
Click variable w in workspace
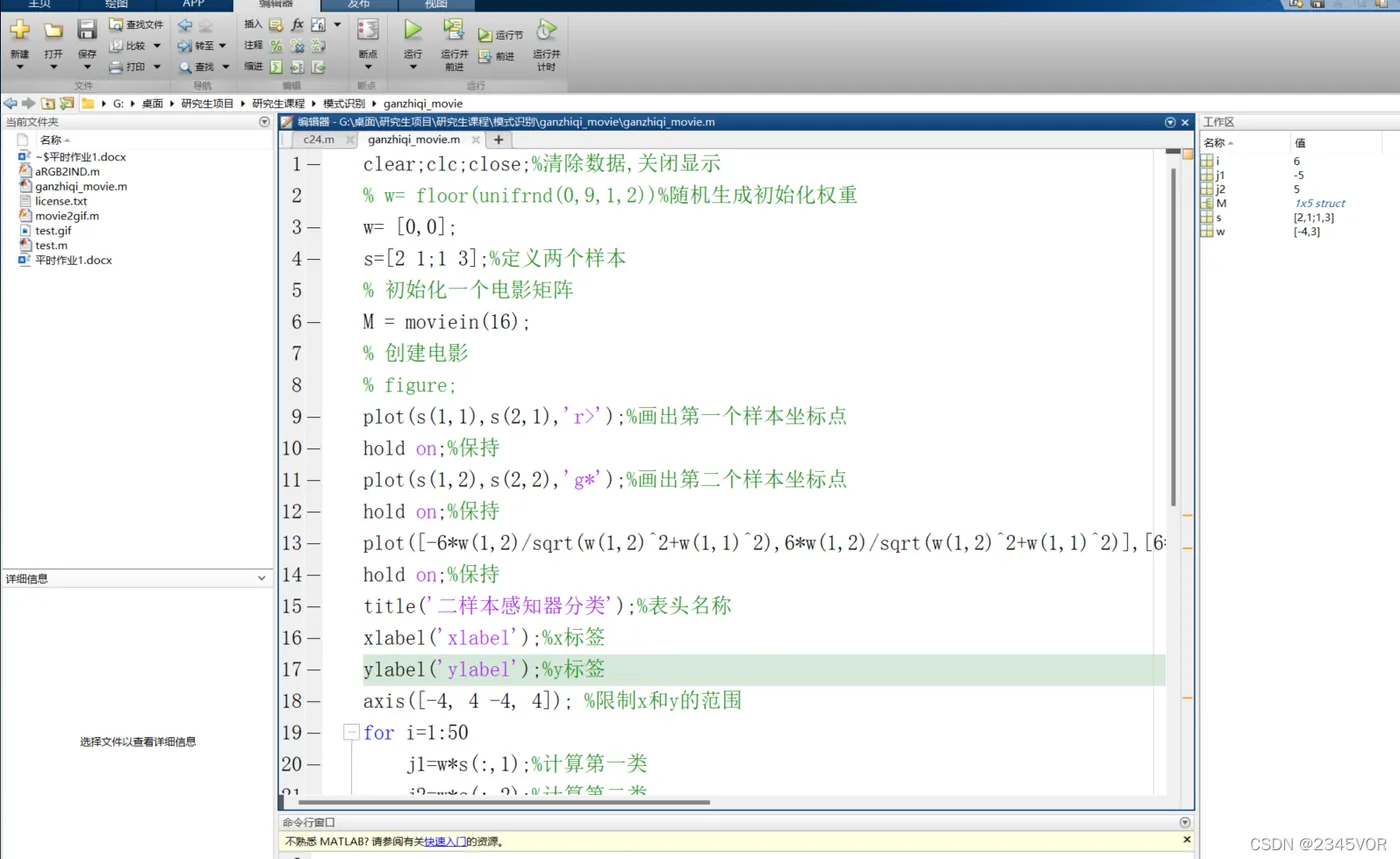1220,232
